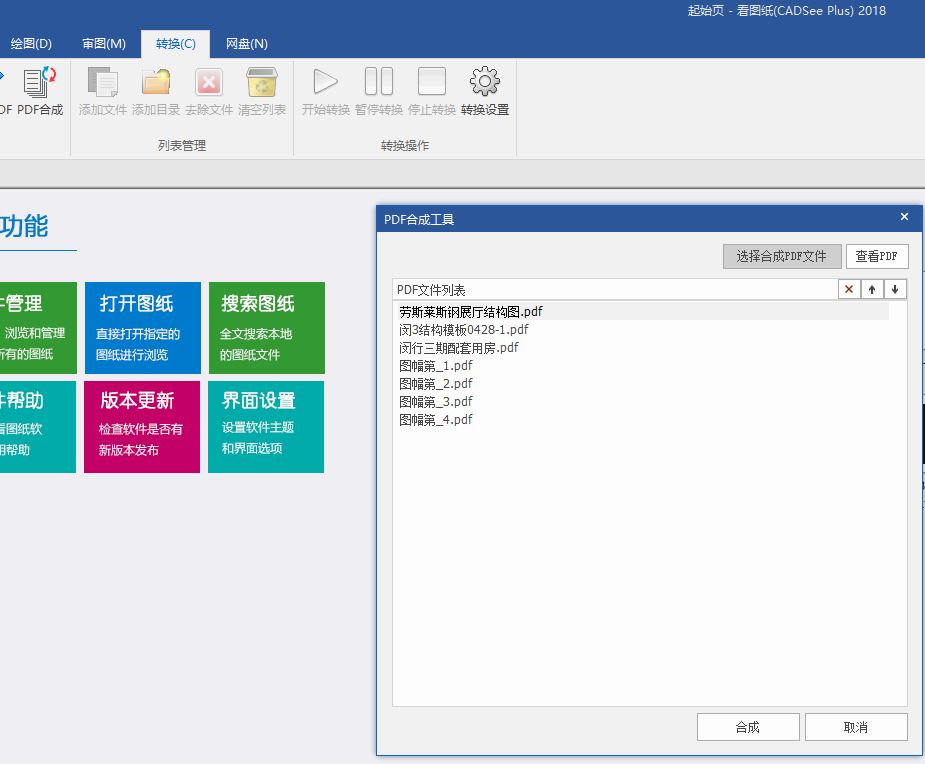Open the 审图(M) ribbon tab

click(104, 44)
